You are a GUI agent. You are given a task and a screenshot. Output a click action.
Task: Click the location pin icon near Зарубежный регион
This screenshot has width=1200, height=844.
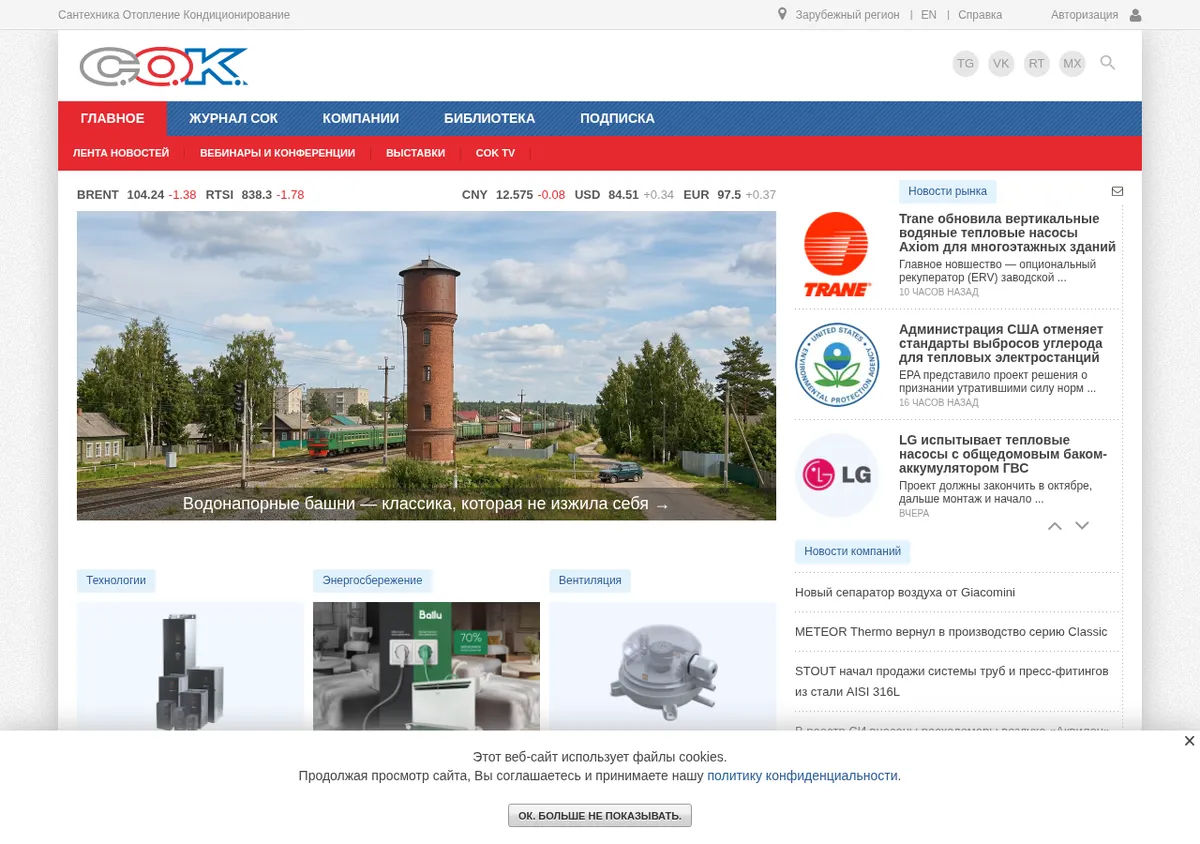[x=782, y=15]
